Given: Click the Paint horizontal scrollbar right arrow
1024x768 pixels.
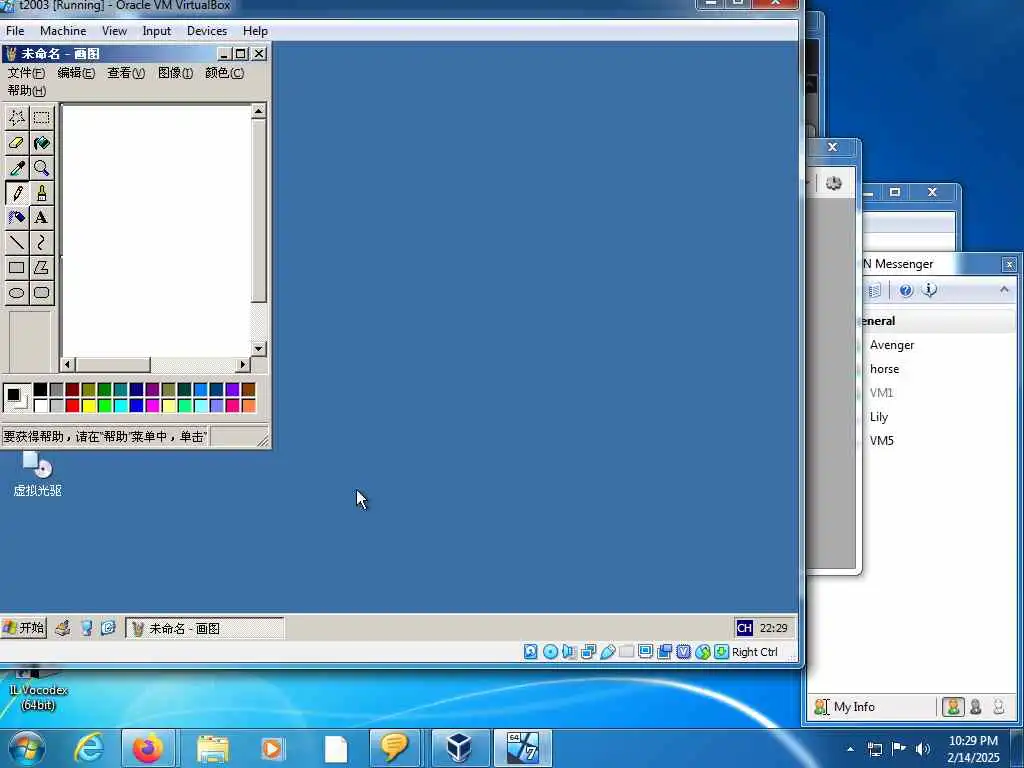Looking at the screenshot, I should [243, 364].
